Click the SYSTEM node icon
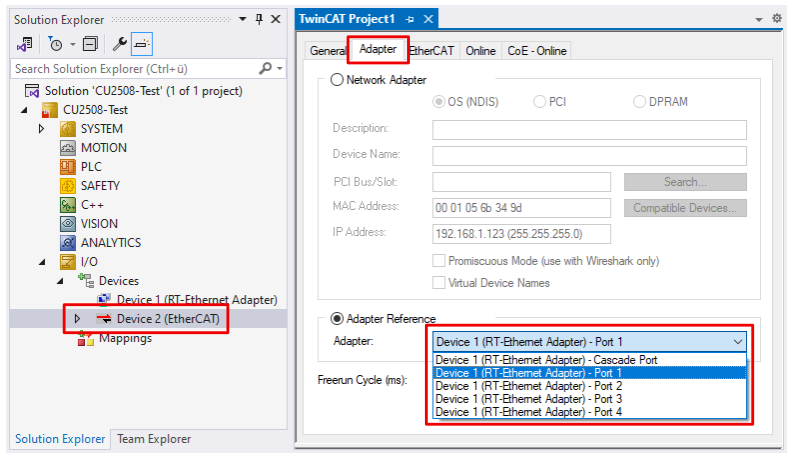Viewport: 793px width, 459px height. tap(68, 129)
